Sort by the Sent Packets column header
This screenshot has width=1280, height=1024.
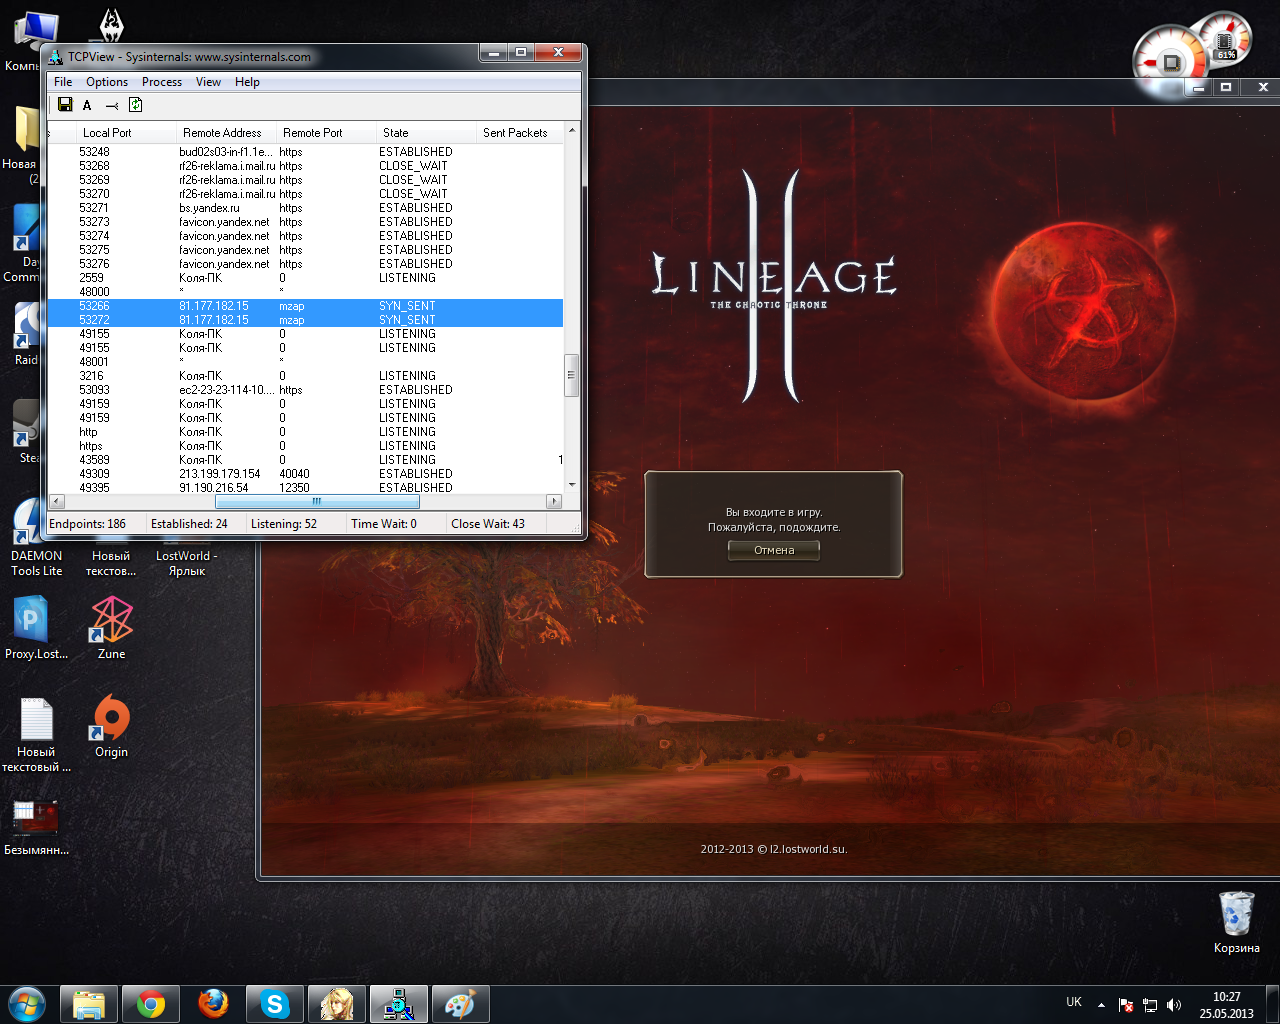click(x=519, y=132)
